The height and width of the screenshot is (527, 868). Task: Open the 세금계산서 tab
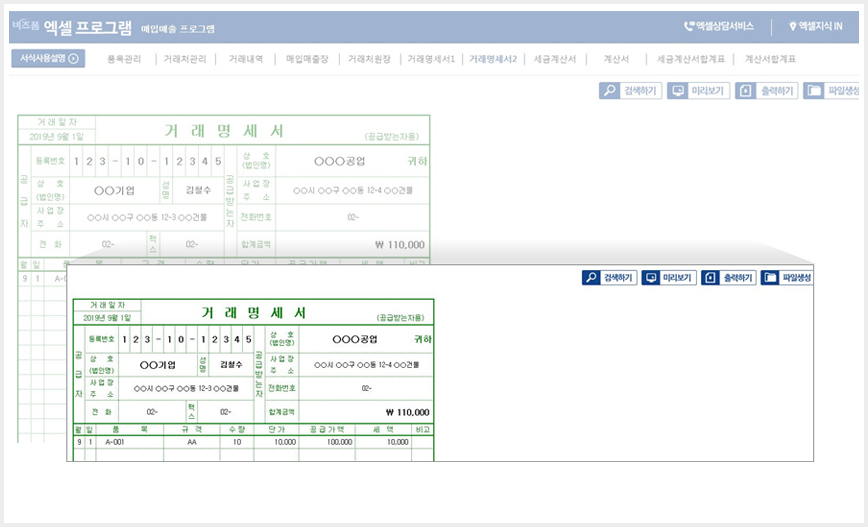pyautogui.click(x=555, y=59)
